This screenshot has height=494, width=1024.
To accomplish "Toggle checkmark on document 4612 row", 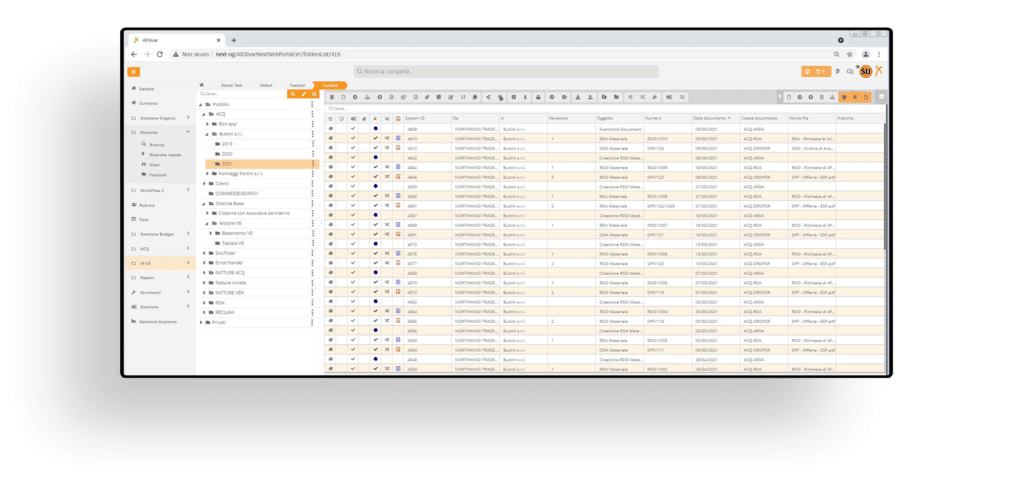I will click(353, 148).
